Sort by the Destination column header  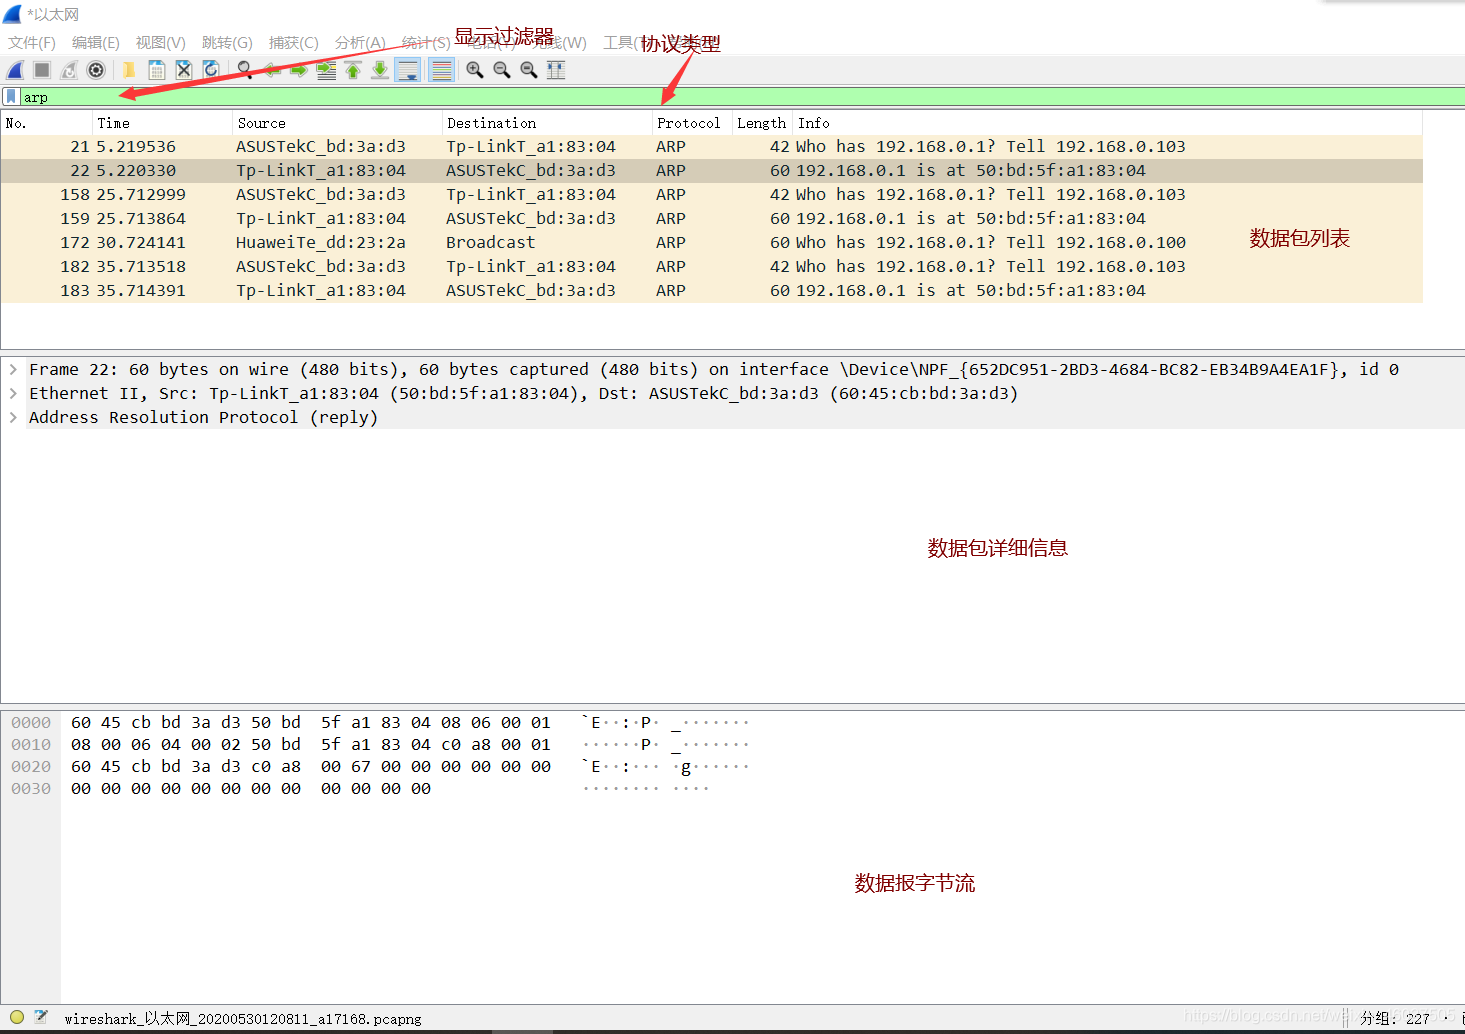click(x=547, y=123)
